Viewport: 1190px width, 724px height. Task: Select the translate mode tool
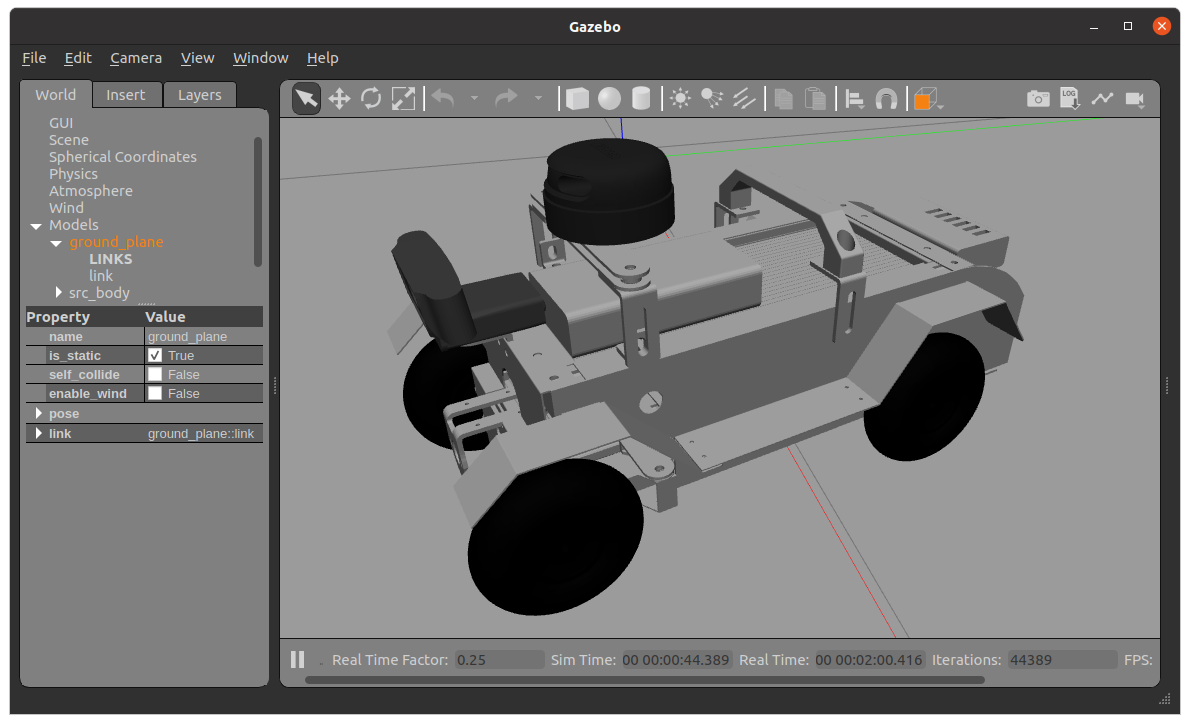click(x=339, y=98)
